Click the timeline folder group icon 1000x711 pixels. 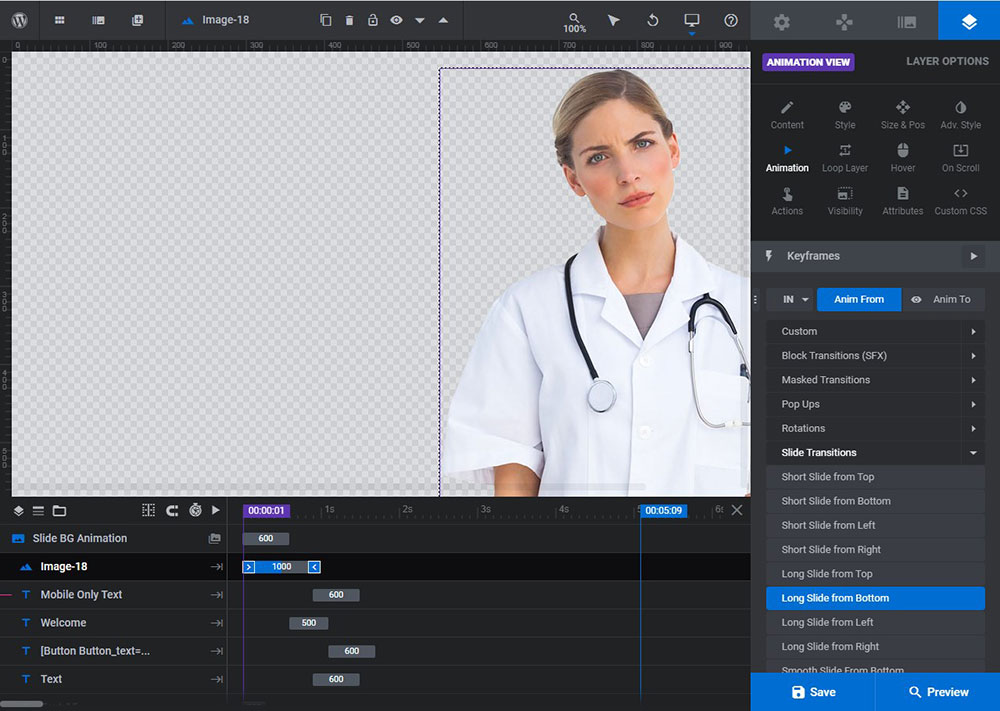tap(59, 511)
